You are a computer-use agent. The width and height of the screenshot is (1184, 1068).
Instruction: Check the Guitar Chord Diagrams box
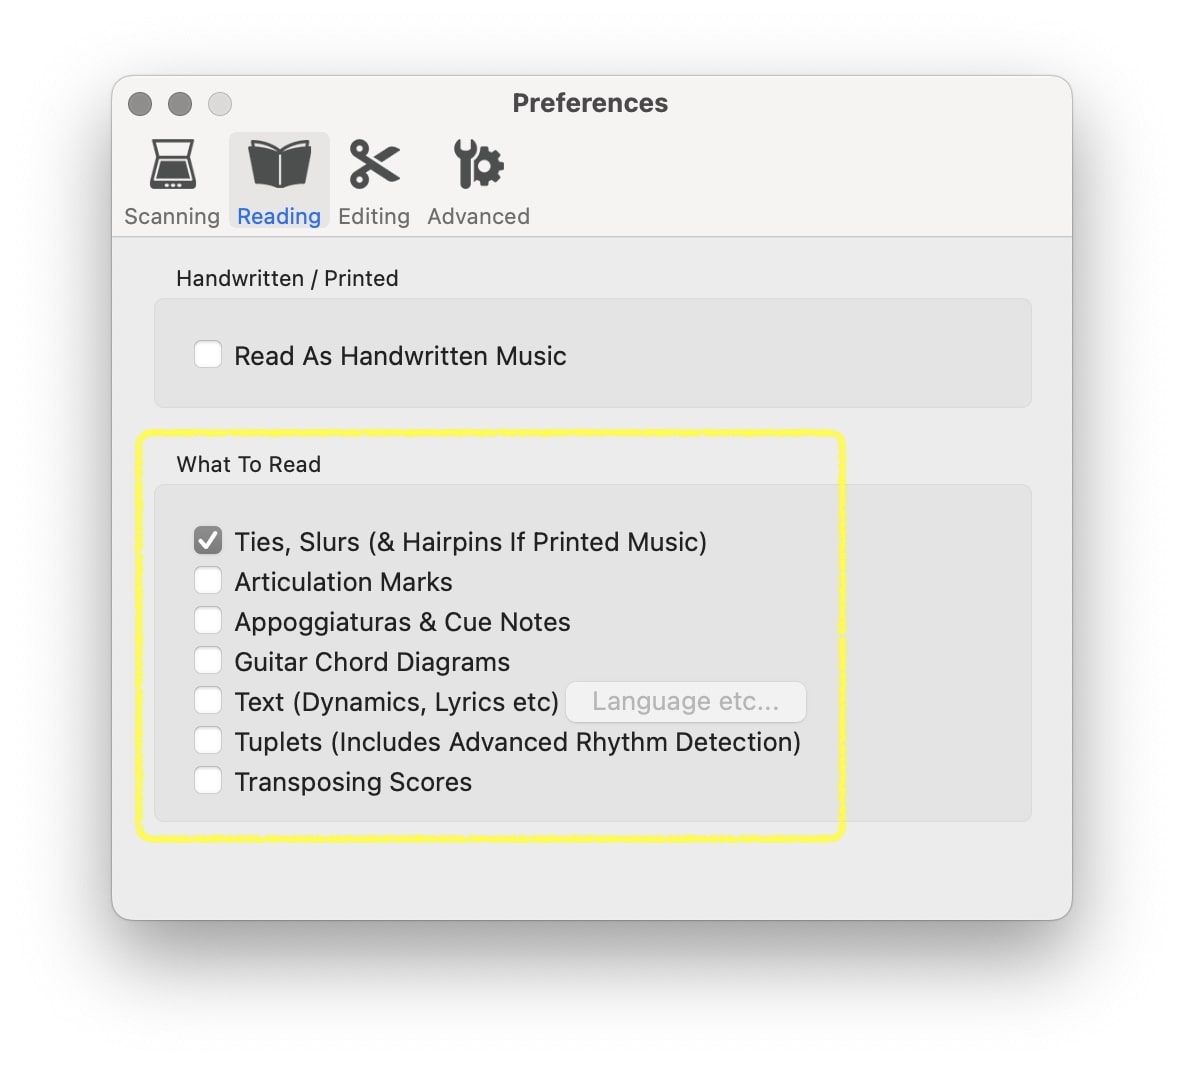click(208, 661)
